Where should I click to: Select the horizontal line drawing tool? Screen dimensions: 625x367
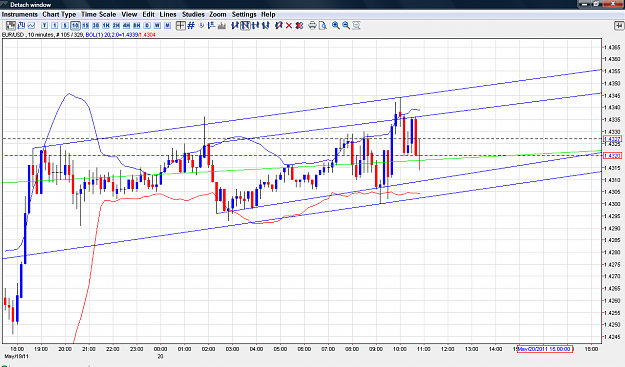tap(256, 26)
